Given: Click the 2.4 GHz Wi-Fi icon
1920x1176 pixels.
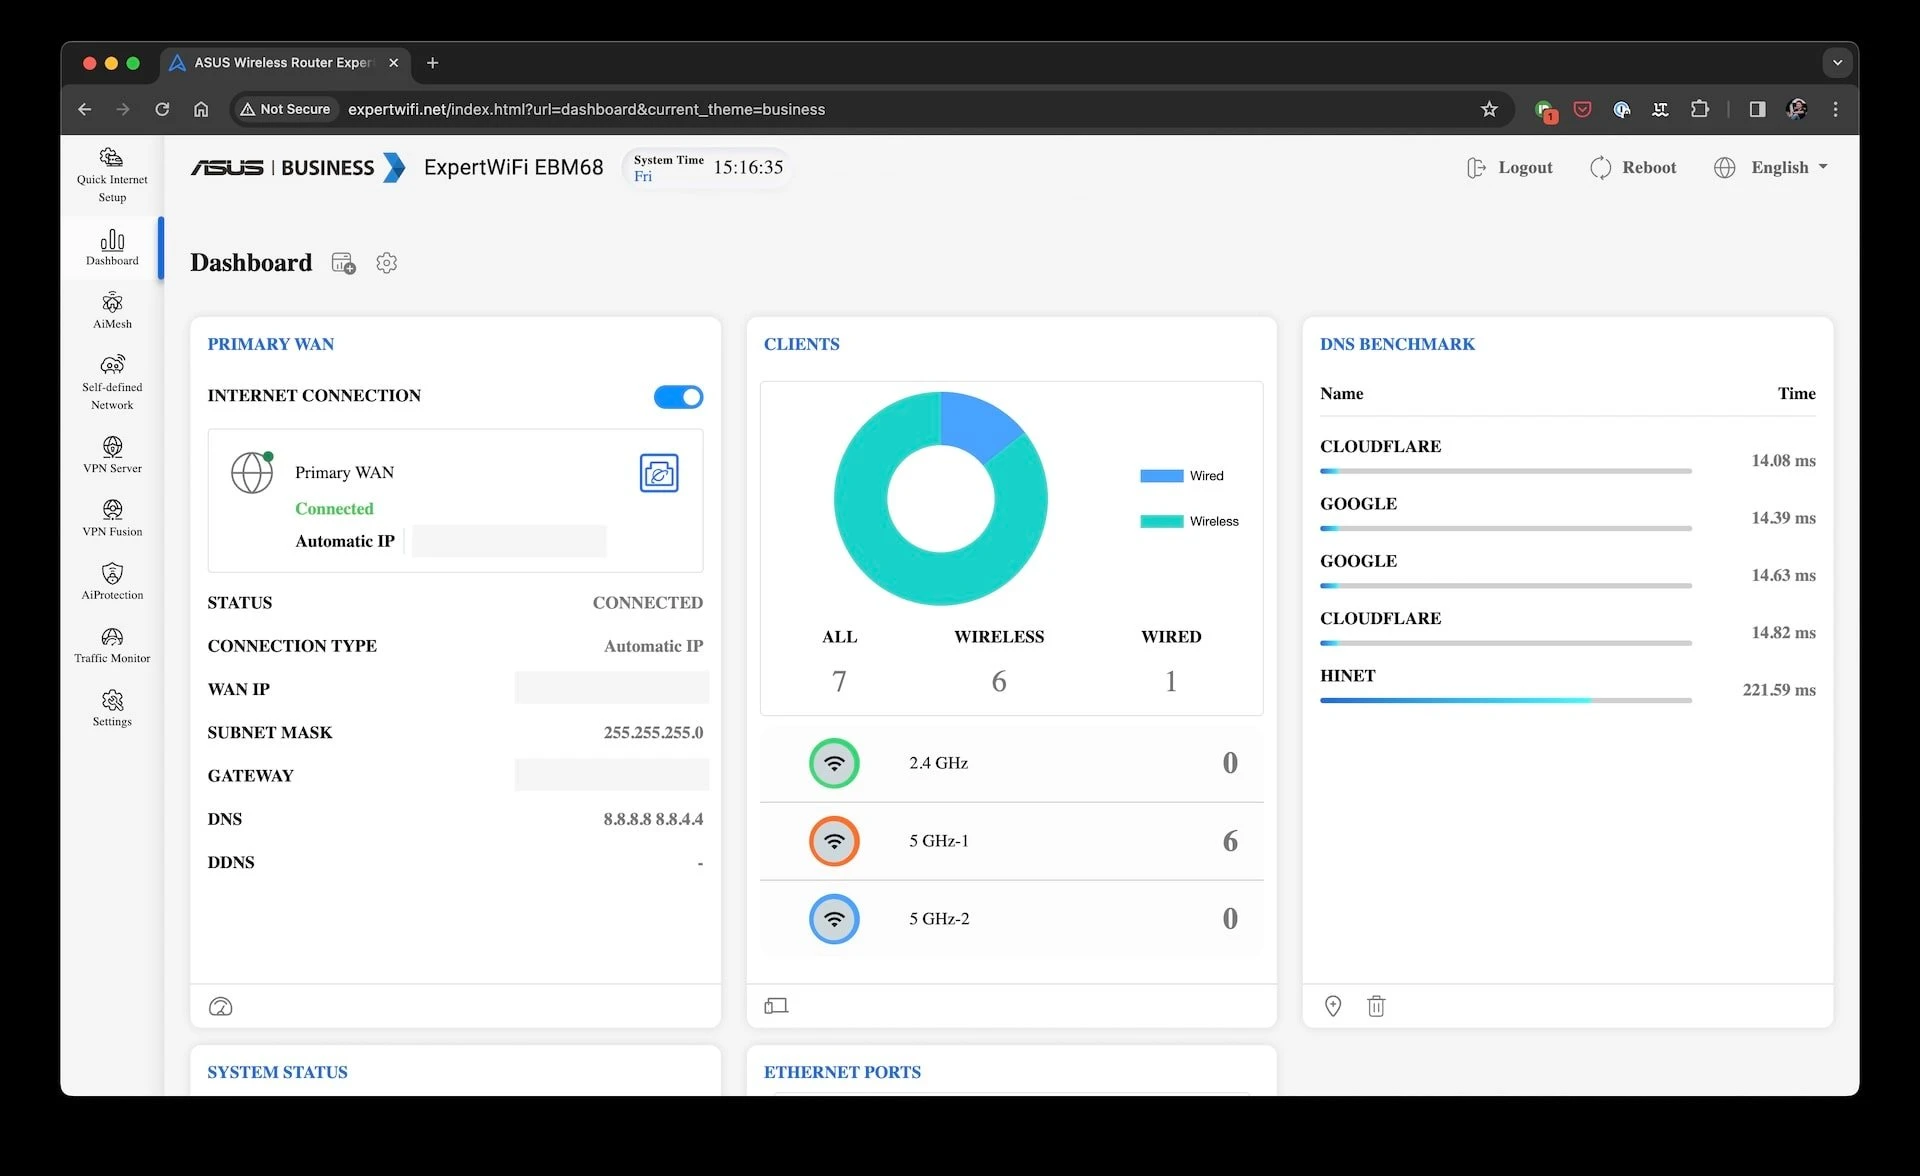Looking at the screenshot, I should click(834, 763).
